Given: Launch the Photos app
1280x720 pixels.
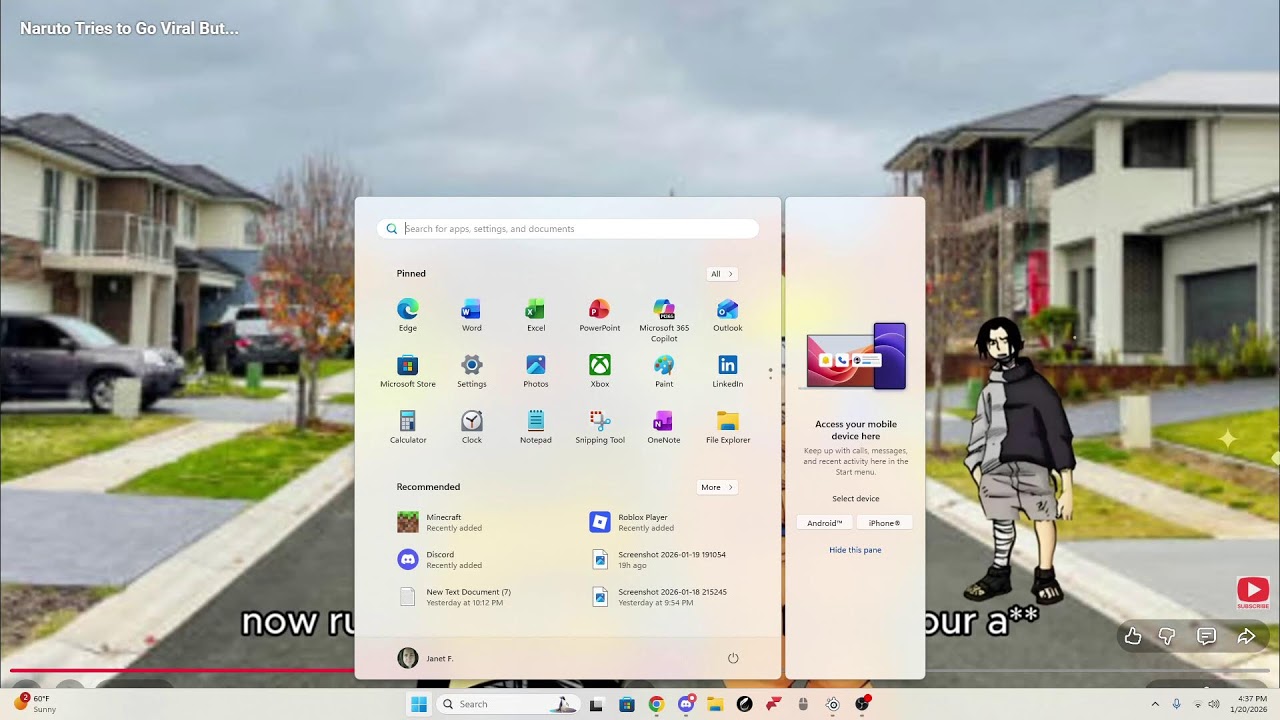Looking at the screenshot, I should click(536, 371).
